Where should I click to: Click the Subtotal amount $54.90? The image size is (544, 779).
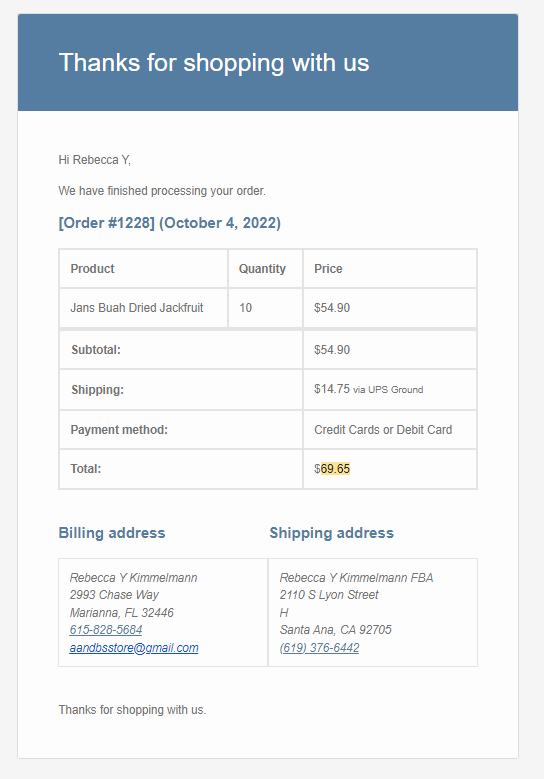click(x=332, y=350)
